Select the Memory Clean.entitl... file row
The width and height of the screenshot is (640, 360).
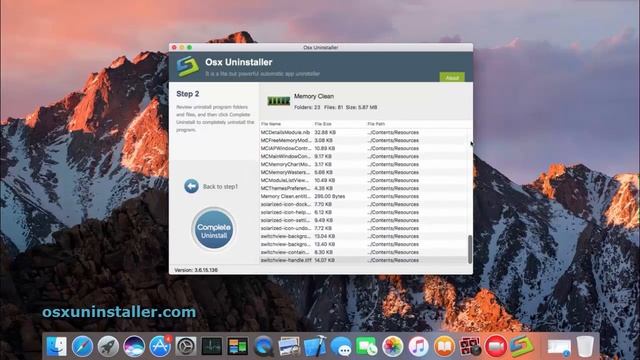click(x=363, y=196)
